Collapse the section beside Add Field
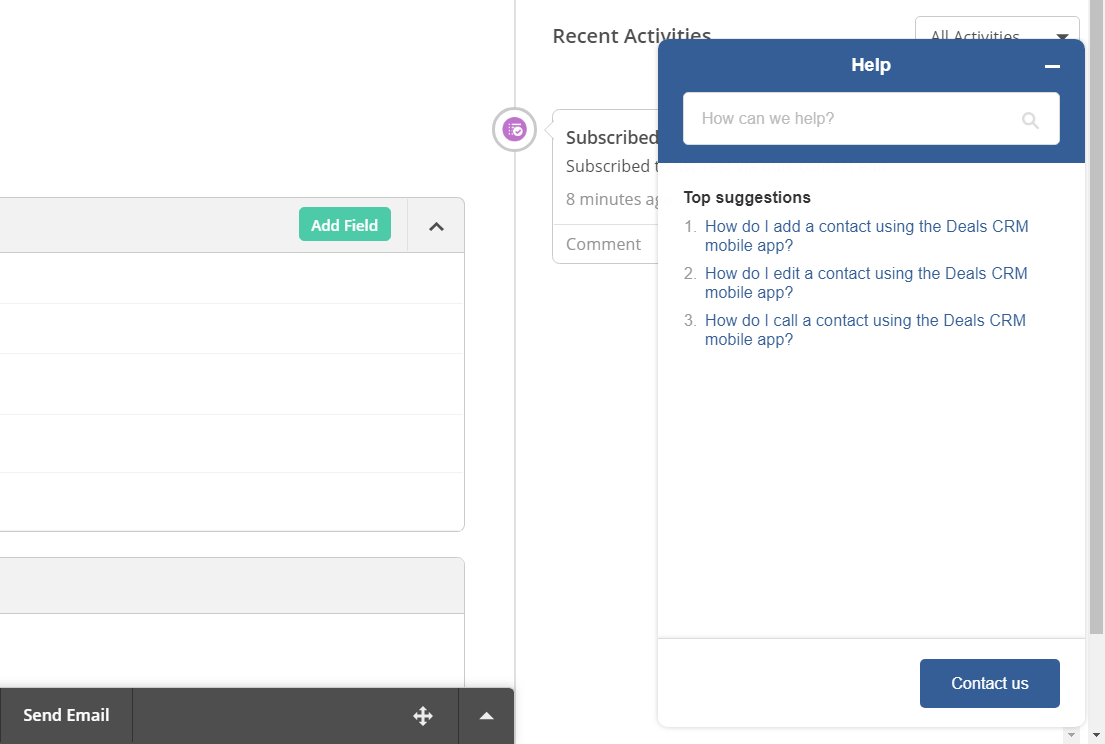1105x744 pixels. [x=436, y=226]
